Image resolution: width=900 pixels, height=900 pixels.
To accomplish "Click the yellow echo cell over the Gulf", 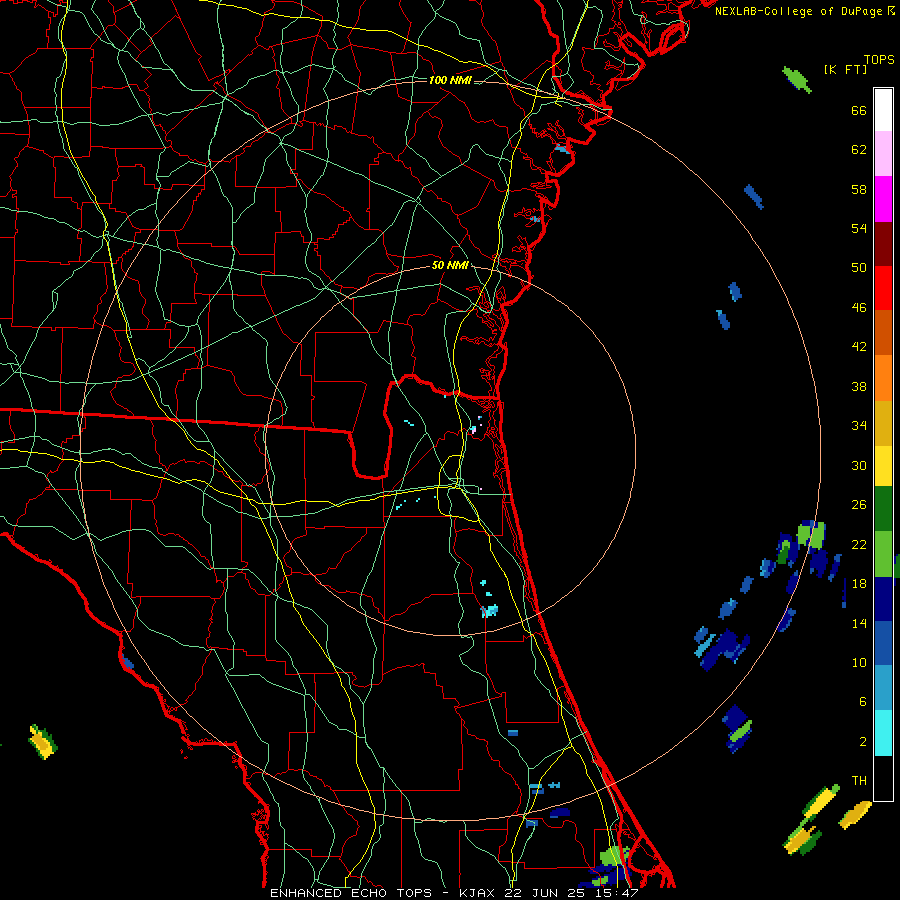I will [x=42, y=742].
